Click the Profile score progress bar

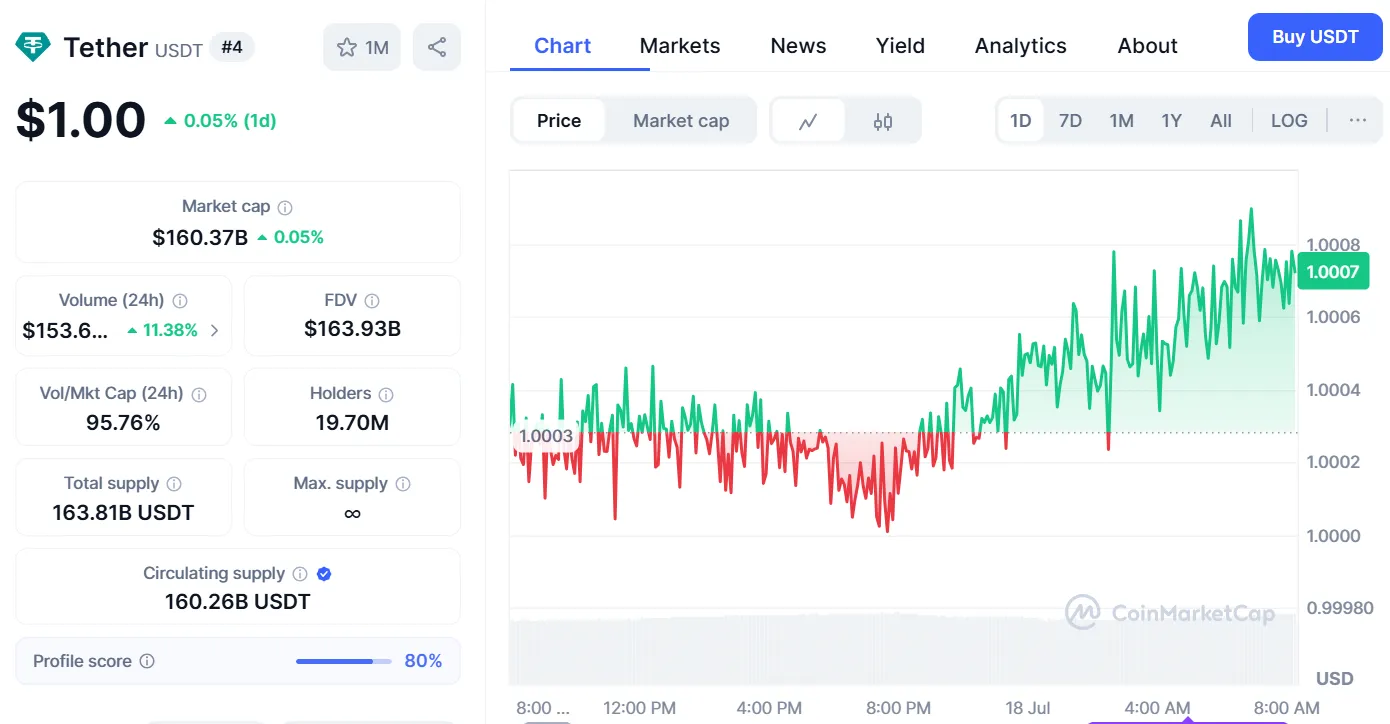coord(343,661)
